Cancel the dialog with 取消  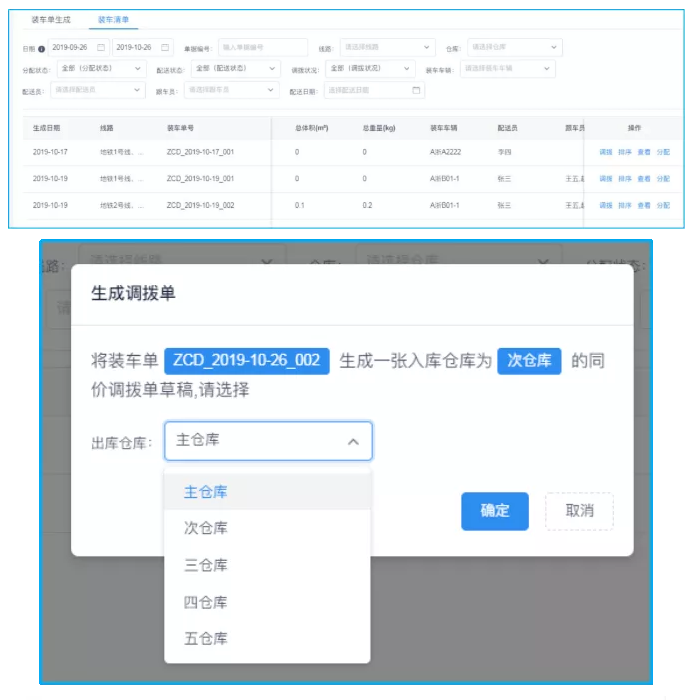579,511
